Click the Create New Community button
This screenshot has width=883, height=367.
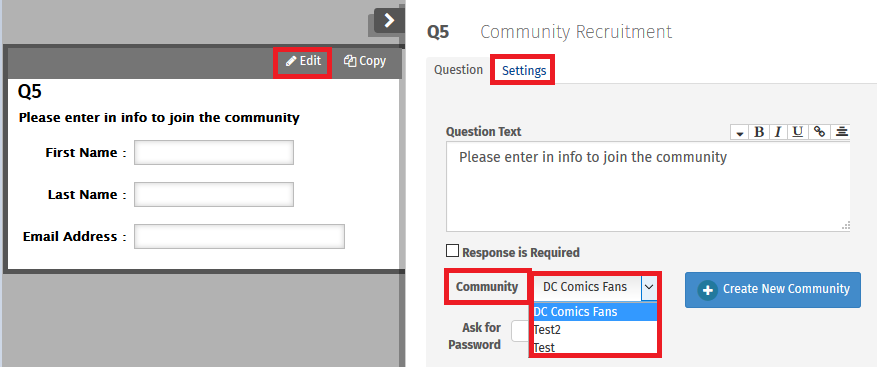(773, 290)
